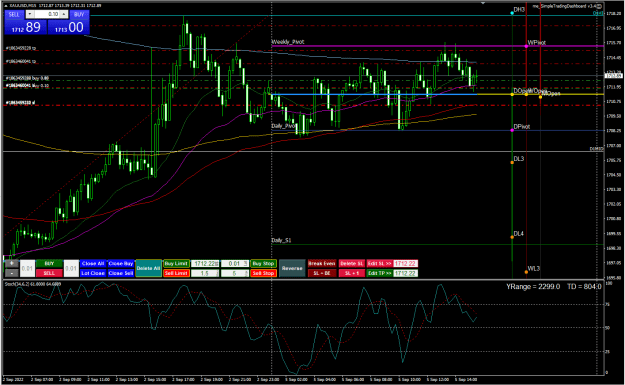The height and width of the screenshot is (385, 625).
Task: Click the Lot Close button
Action: 93,273
